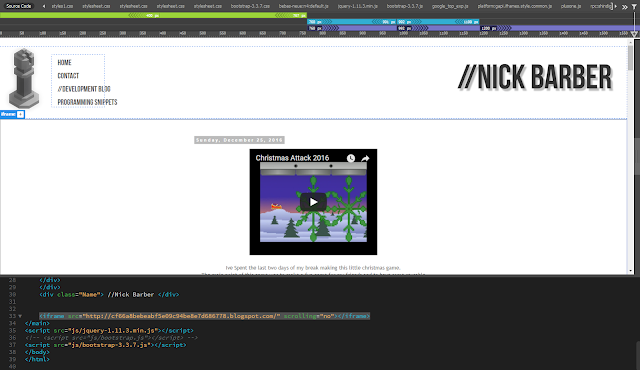The width and height of the screenshot is (640, 370).
Task: Play the Christmas Attack 2016 video
Action: coord(313,202)
